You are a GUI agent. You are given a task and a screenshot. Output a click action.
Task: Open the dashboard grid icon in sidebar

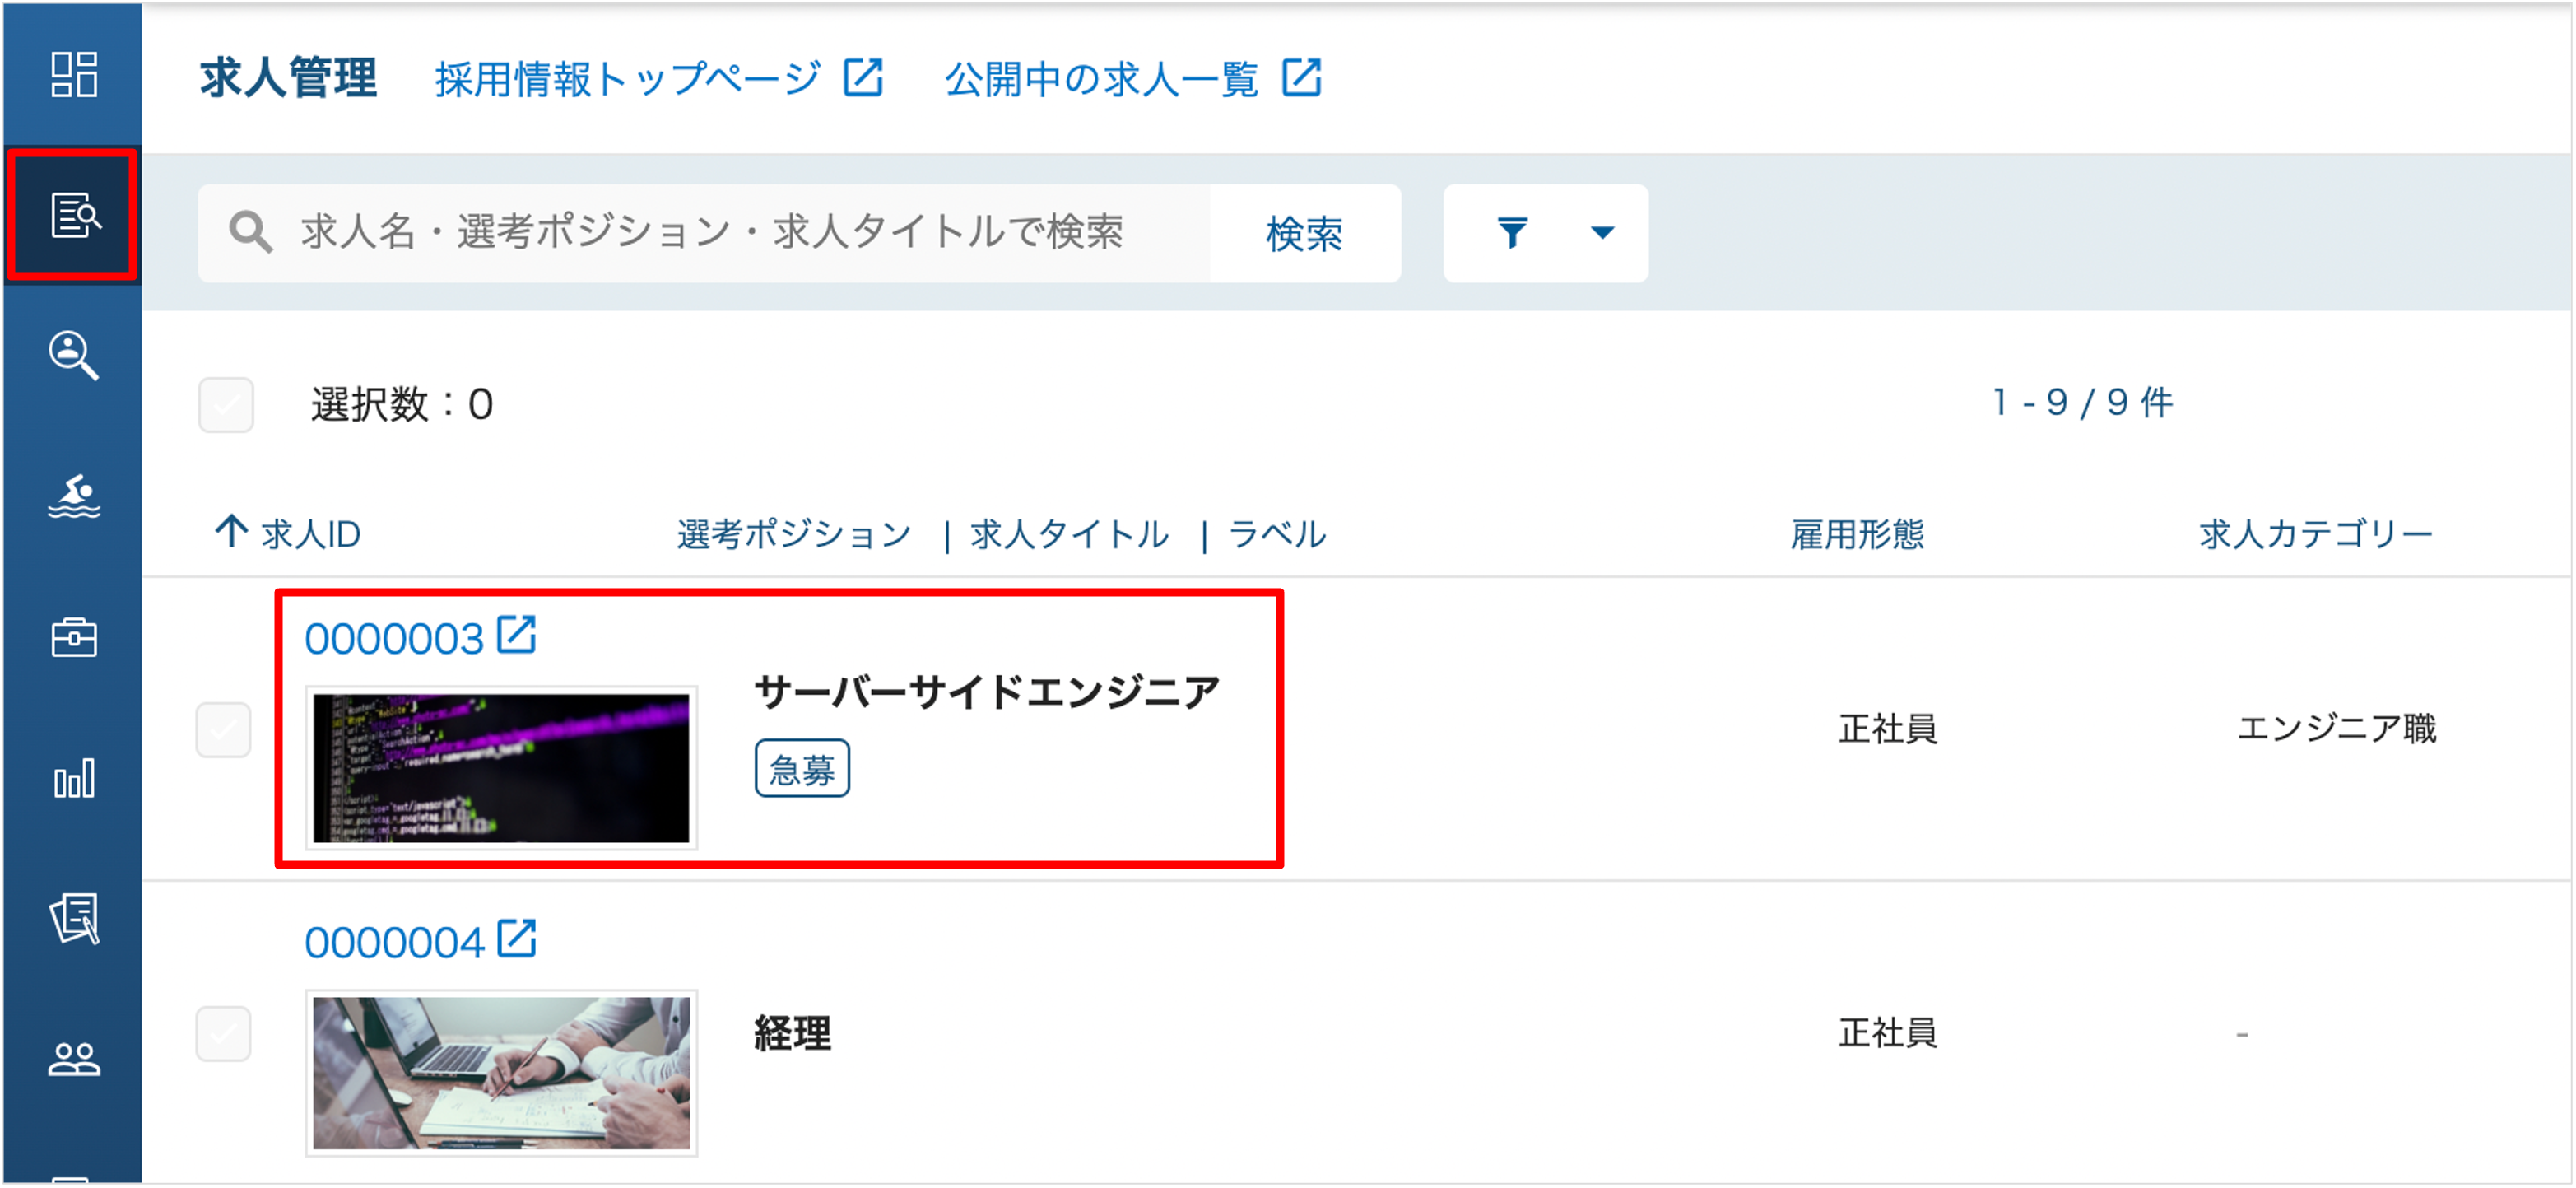73,75
